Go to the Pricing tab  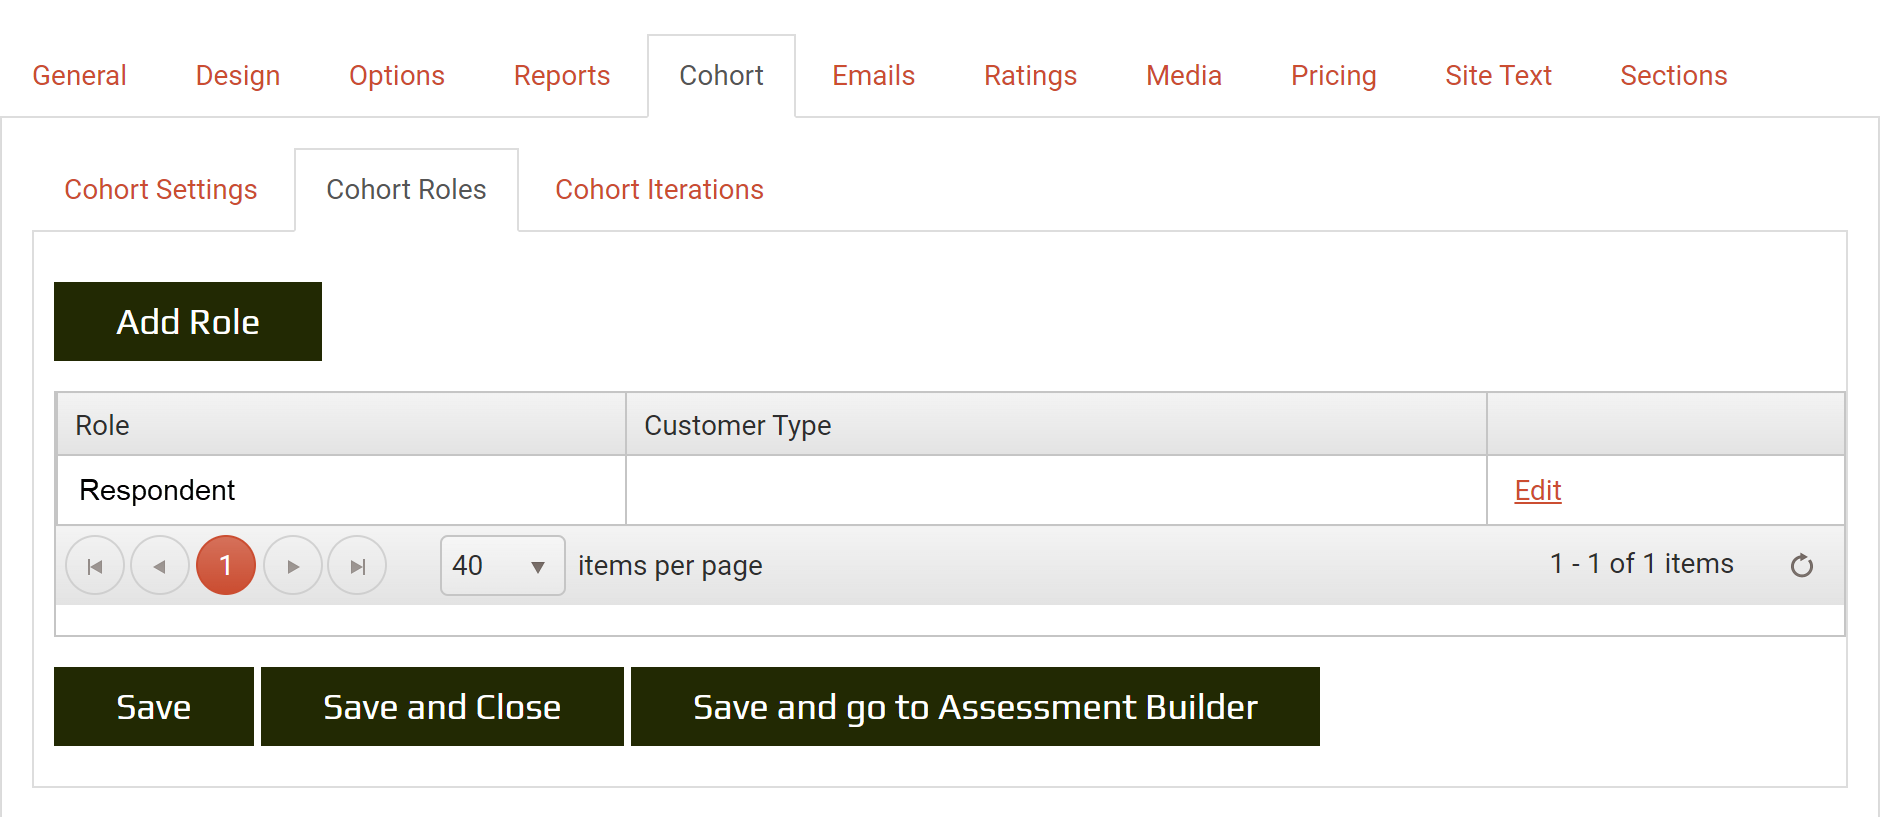point(1333,76)
